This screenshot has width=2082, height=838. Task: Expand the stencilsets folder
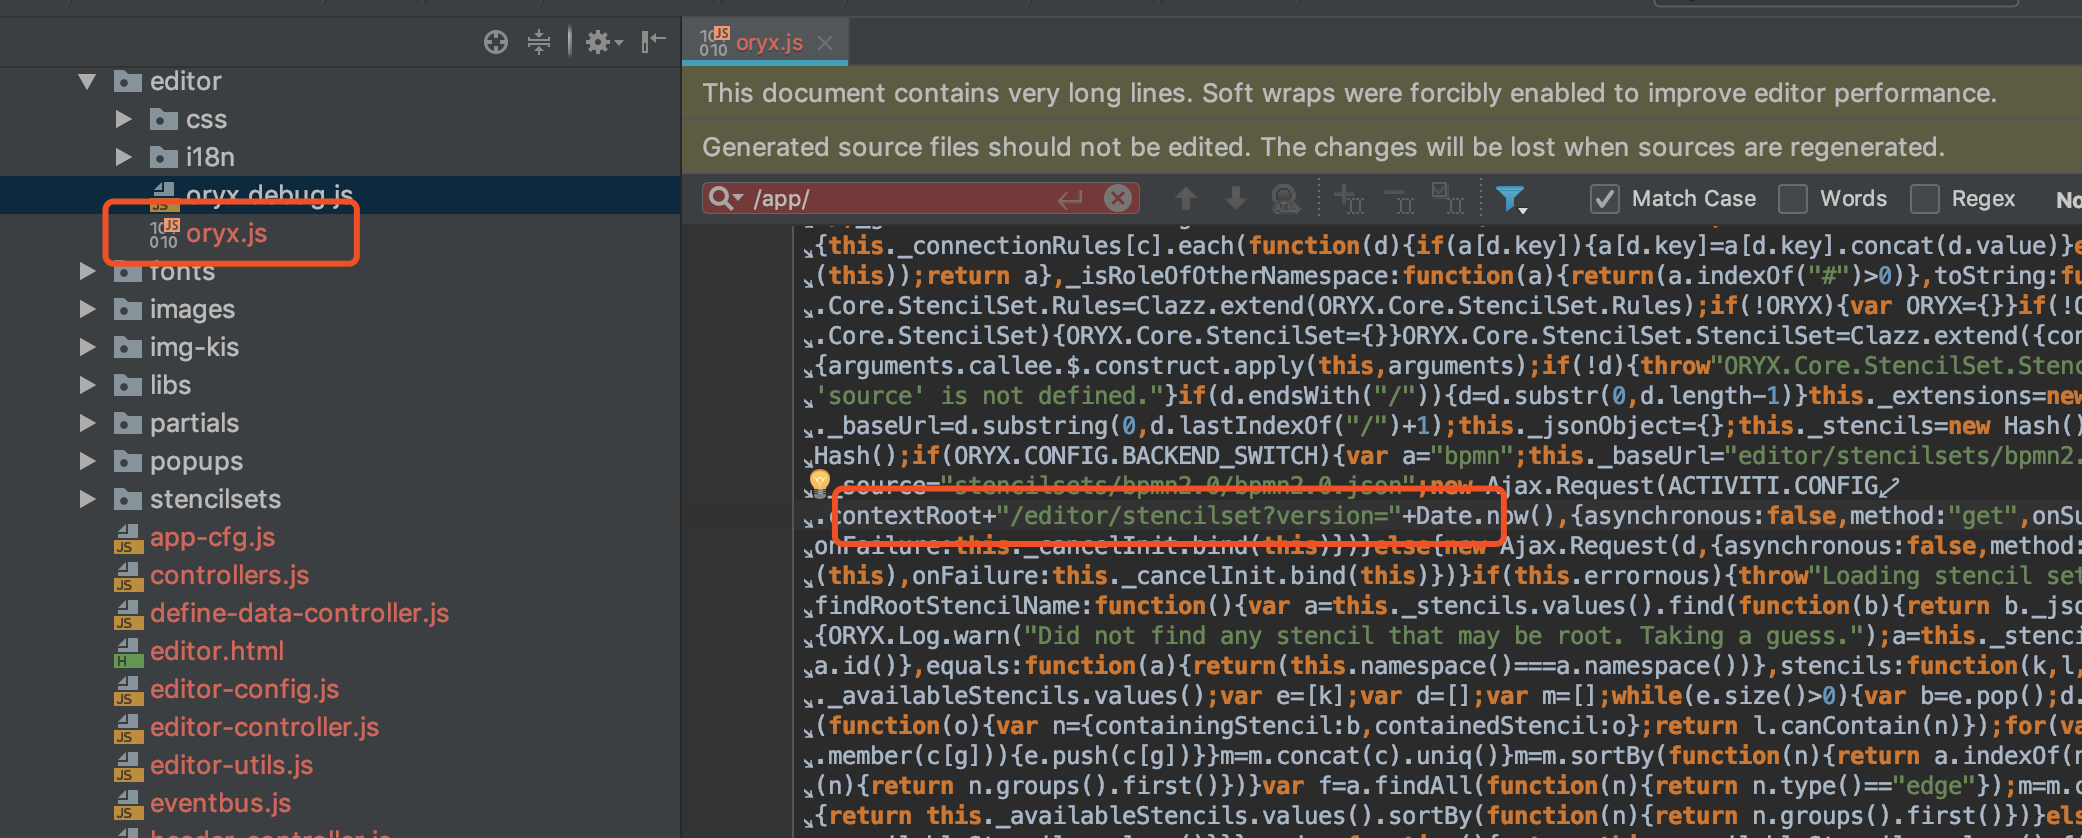tap(87, 499)
